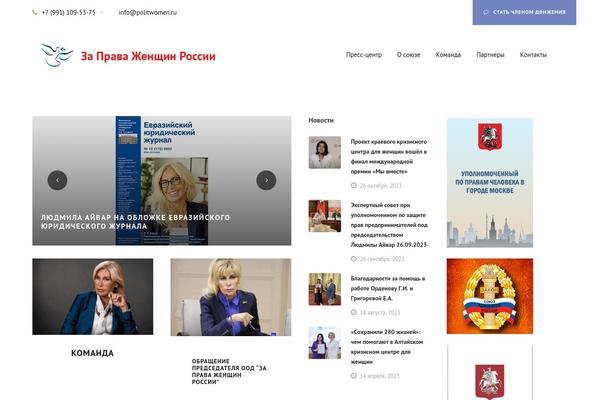The height and width of the screenshot is (400, 600).
Task: Open the О союзе menu item
Action: point(408,55)
